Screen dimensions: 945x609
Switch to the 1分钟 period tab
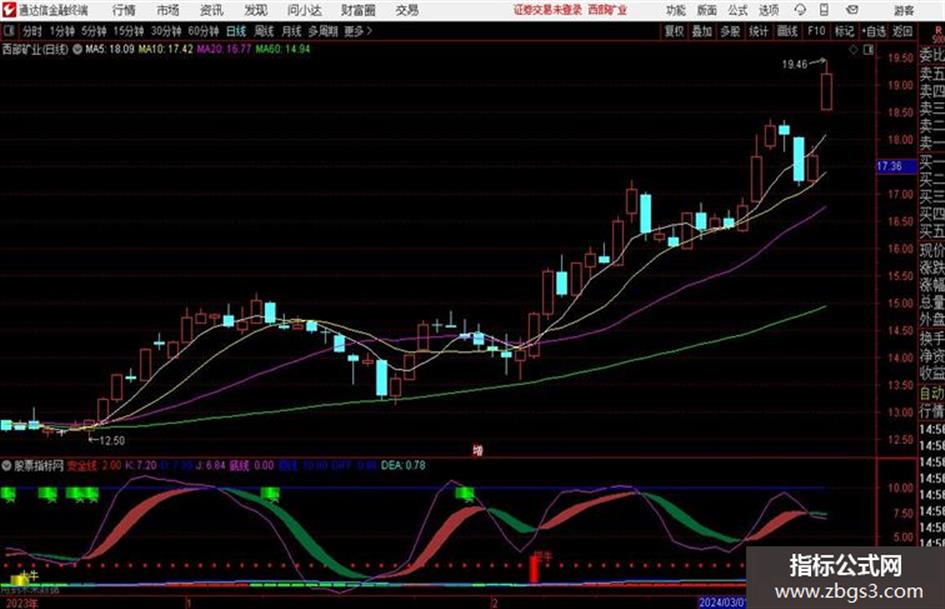click(x=61, y=31)
